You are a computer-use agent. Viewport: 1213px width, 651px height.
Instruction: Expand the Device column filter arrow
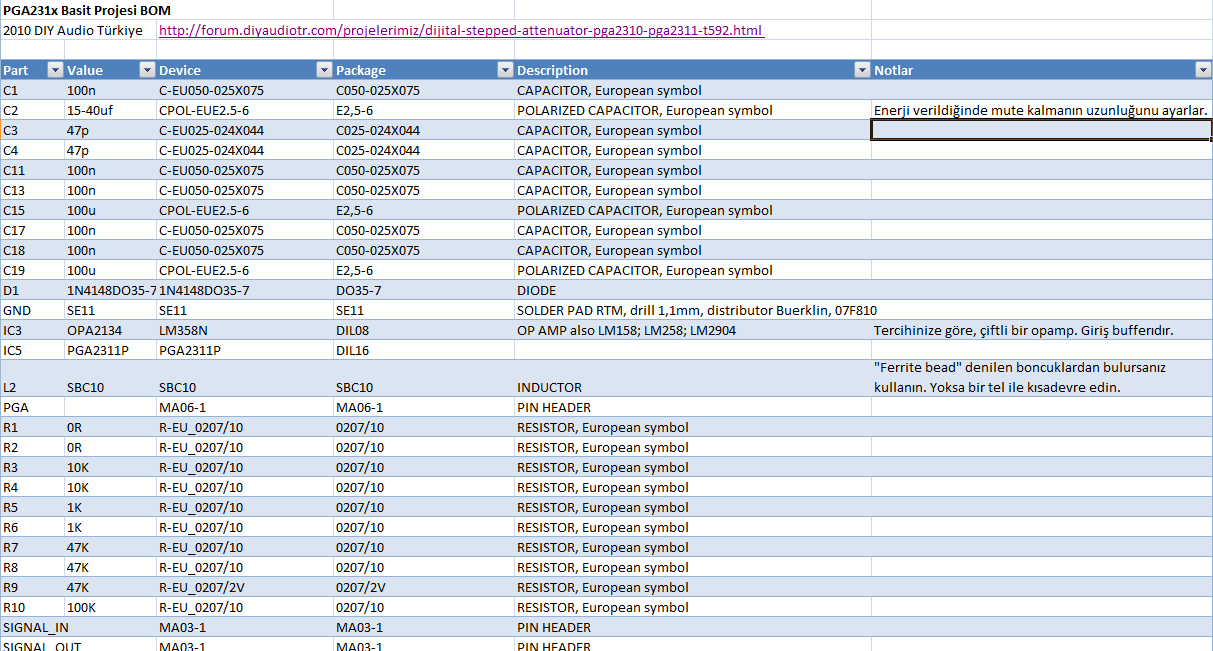coord(323,70)
